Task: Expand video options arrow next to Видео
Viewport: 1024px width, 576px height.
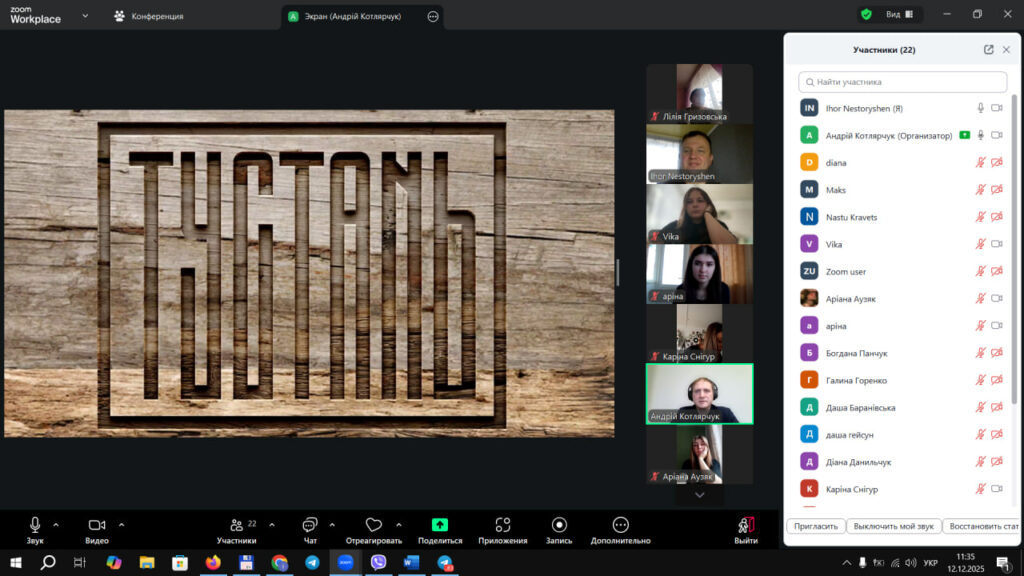Action: pos(121,524)
